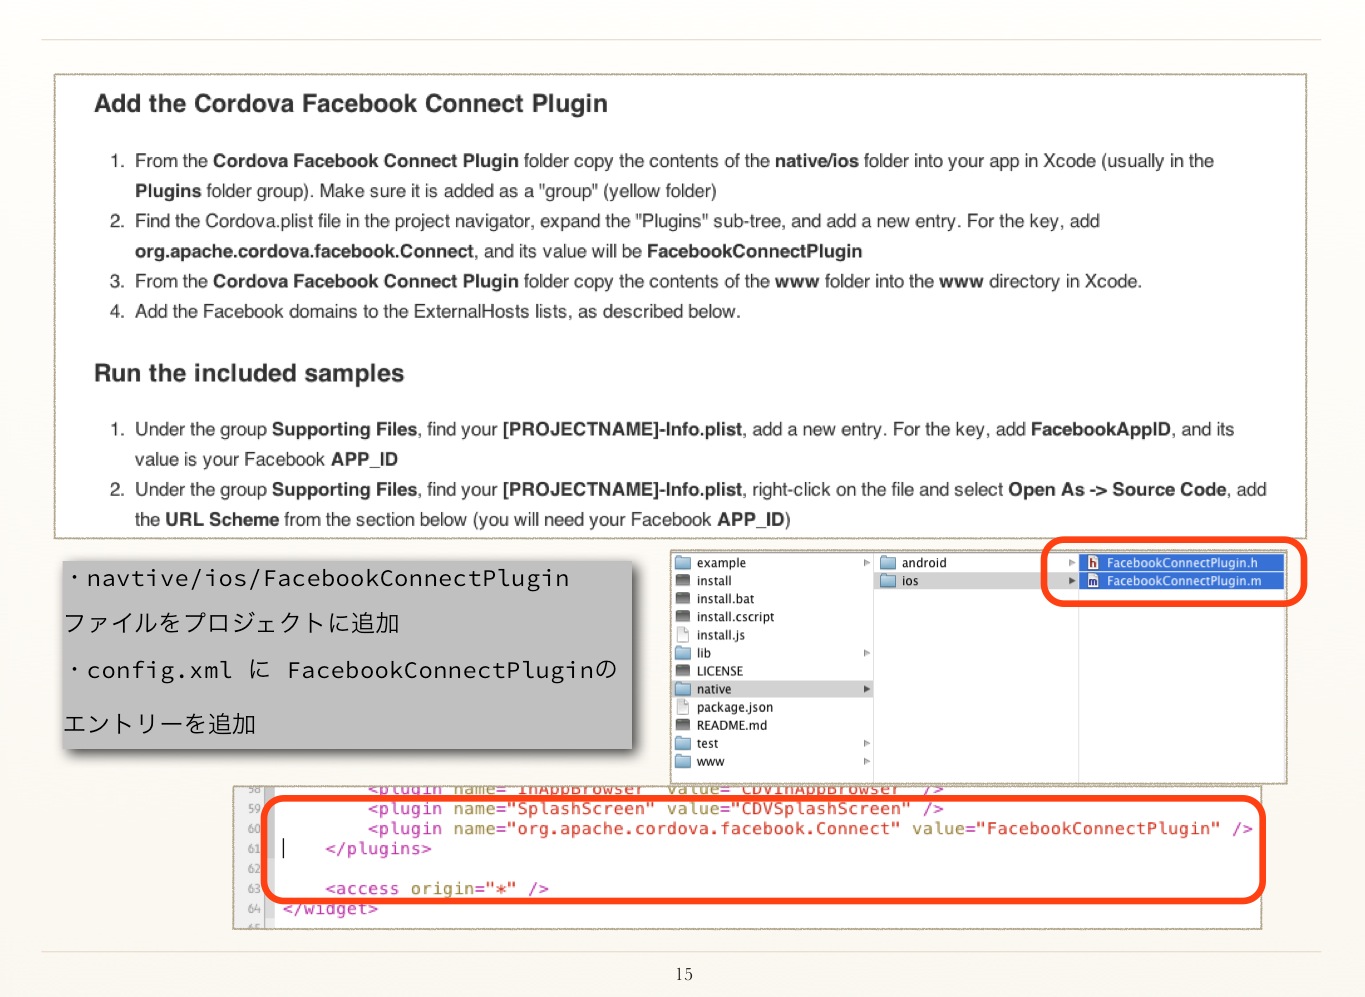Expand the ios folder arrow
Viewport: 1365px width, 997px height.
tap(1072, 581)
